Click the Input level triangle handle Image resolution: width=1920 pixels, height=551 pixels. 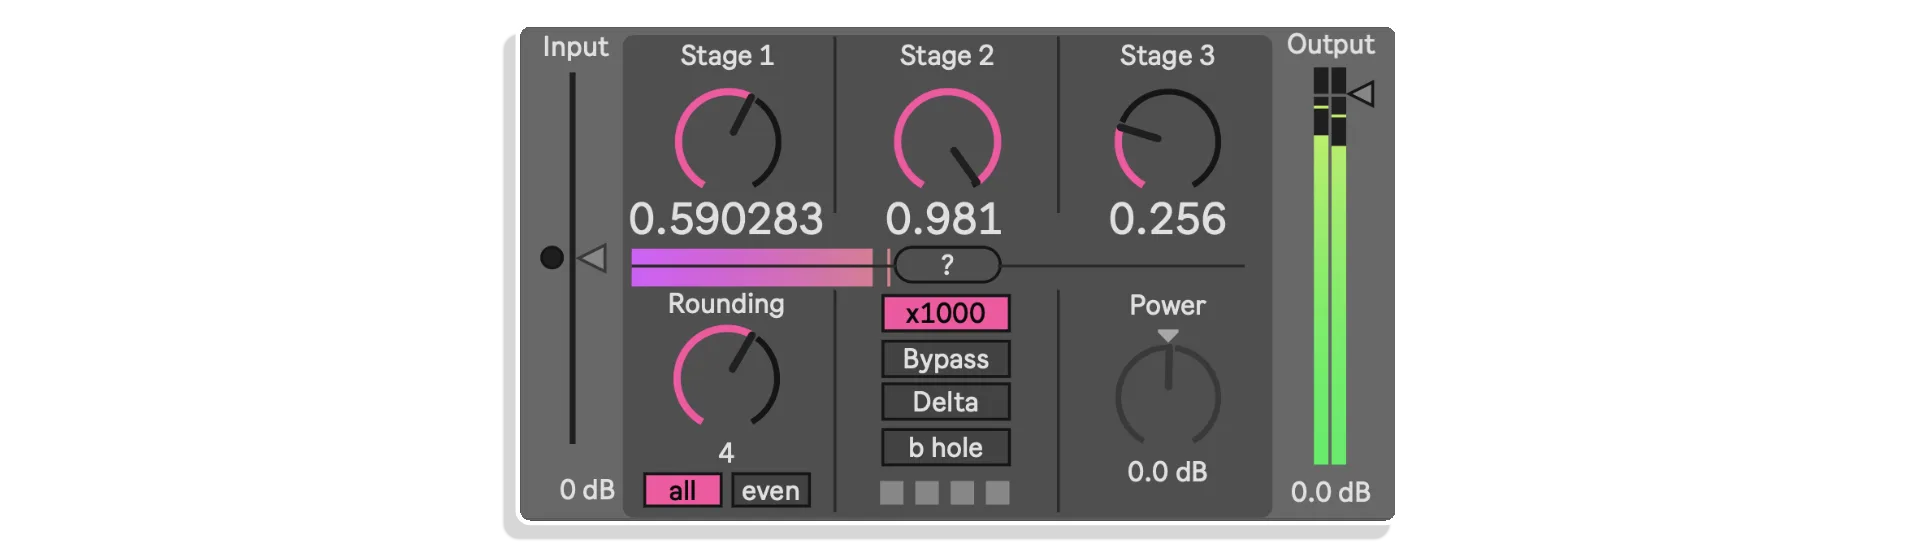pyautogui.click(x=592, y=258)
